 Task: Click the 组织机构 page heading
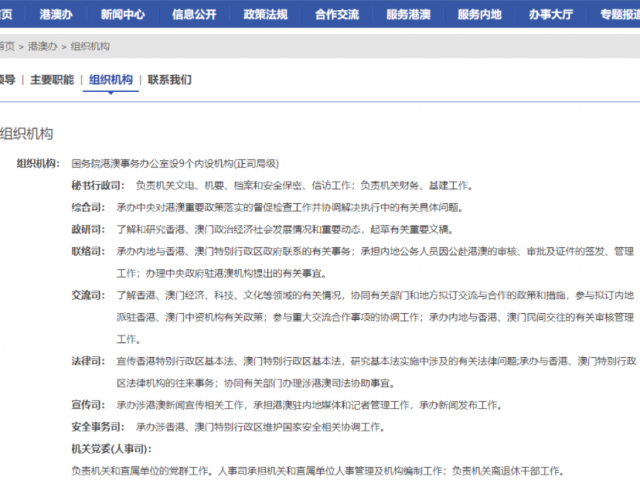click(x=27, y=134)
